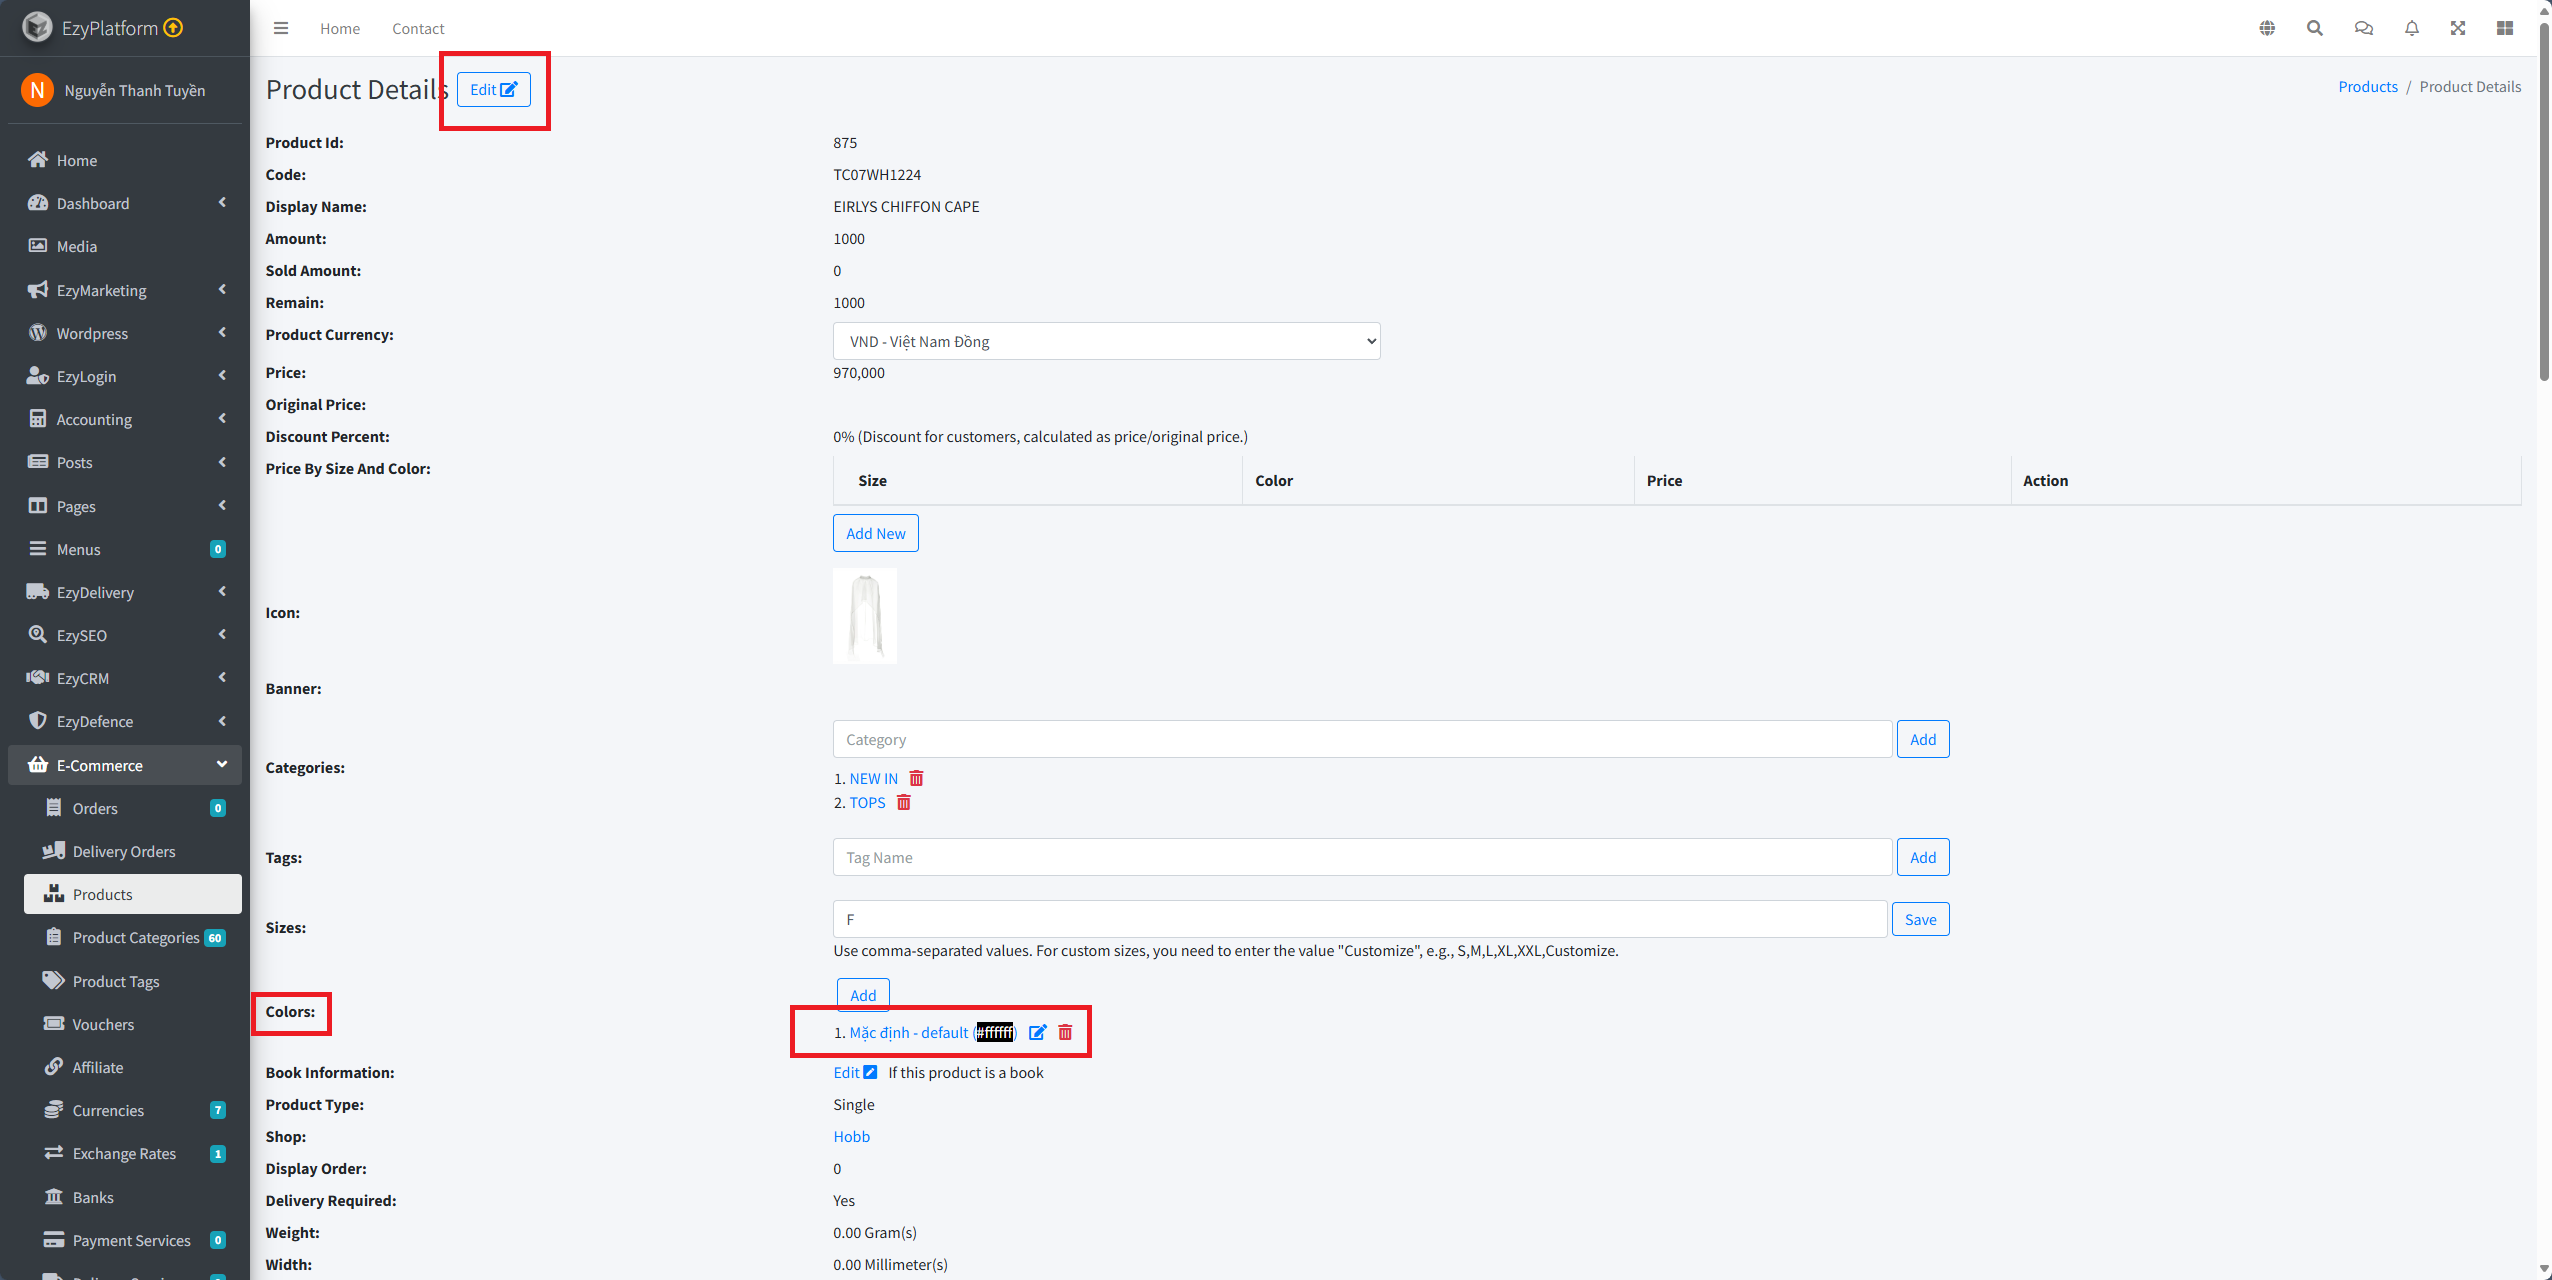Click the Edit button beside Product Details
This screenshot has width=2552, height=1280.
coord(493,89)
